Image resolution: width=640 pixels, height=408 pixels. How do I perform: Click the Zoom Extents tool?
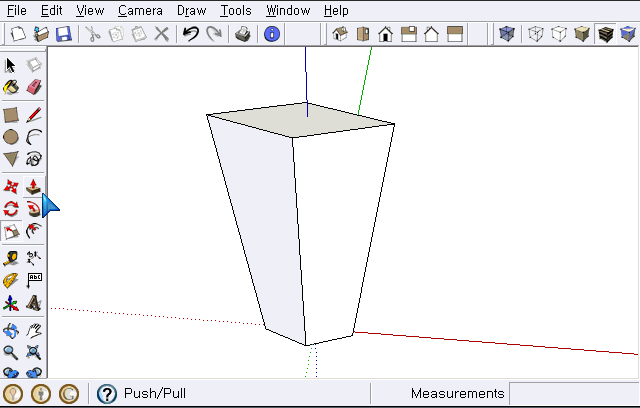tap(34, 352)
